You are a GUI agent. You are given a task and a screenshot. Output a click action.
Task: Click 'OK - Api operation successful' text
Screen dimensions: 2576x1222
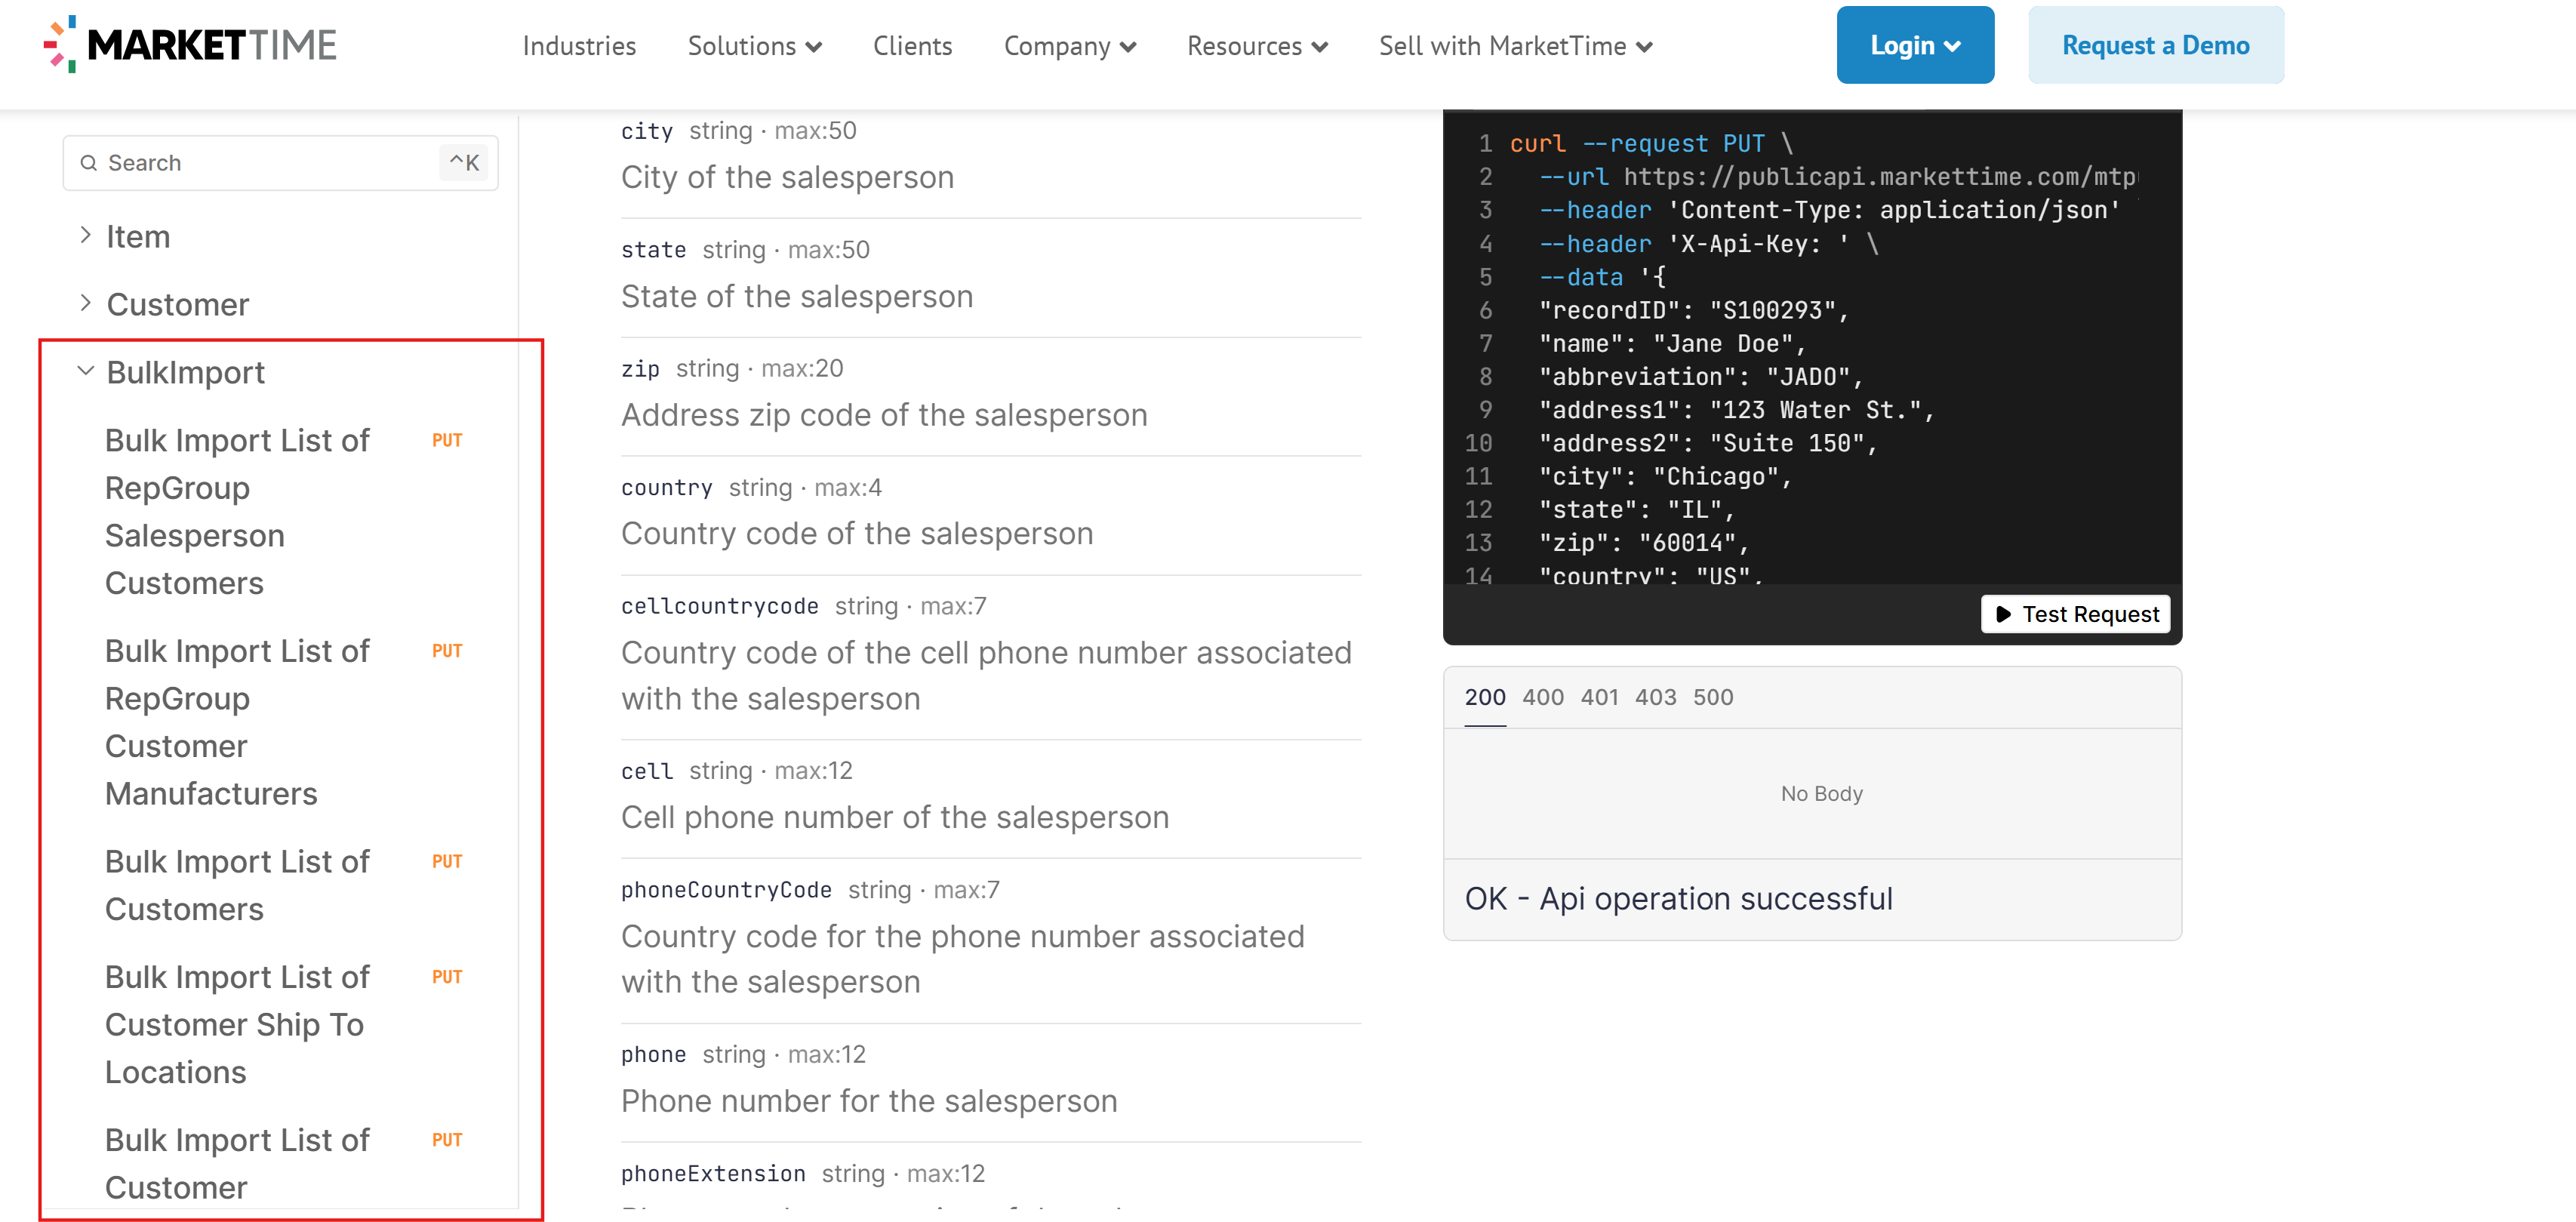[1678, 898]
